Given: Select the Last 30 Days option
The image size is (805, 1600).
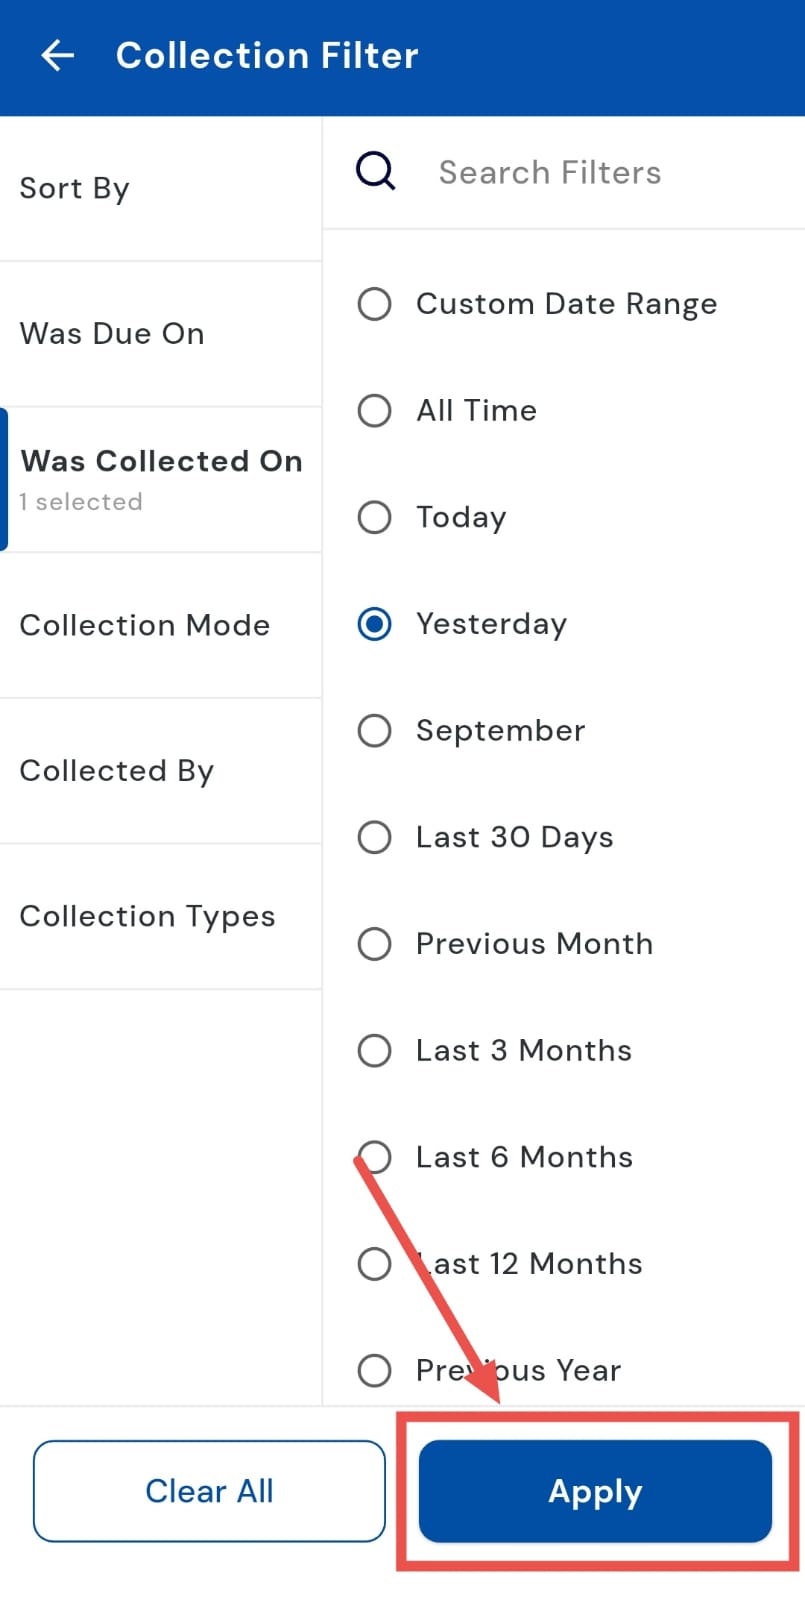Looking at the screenshot, I should pyautogui.click(x=375, y=837).
